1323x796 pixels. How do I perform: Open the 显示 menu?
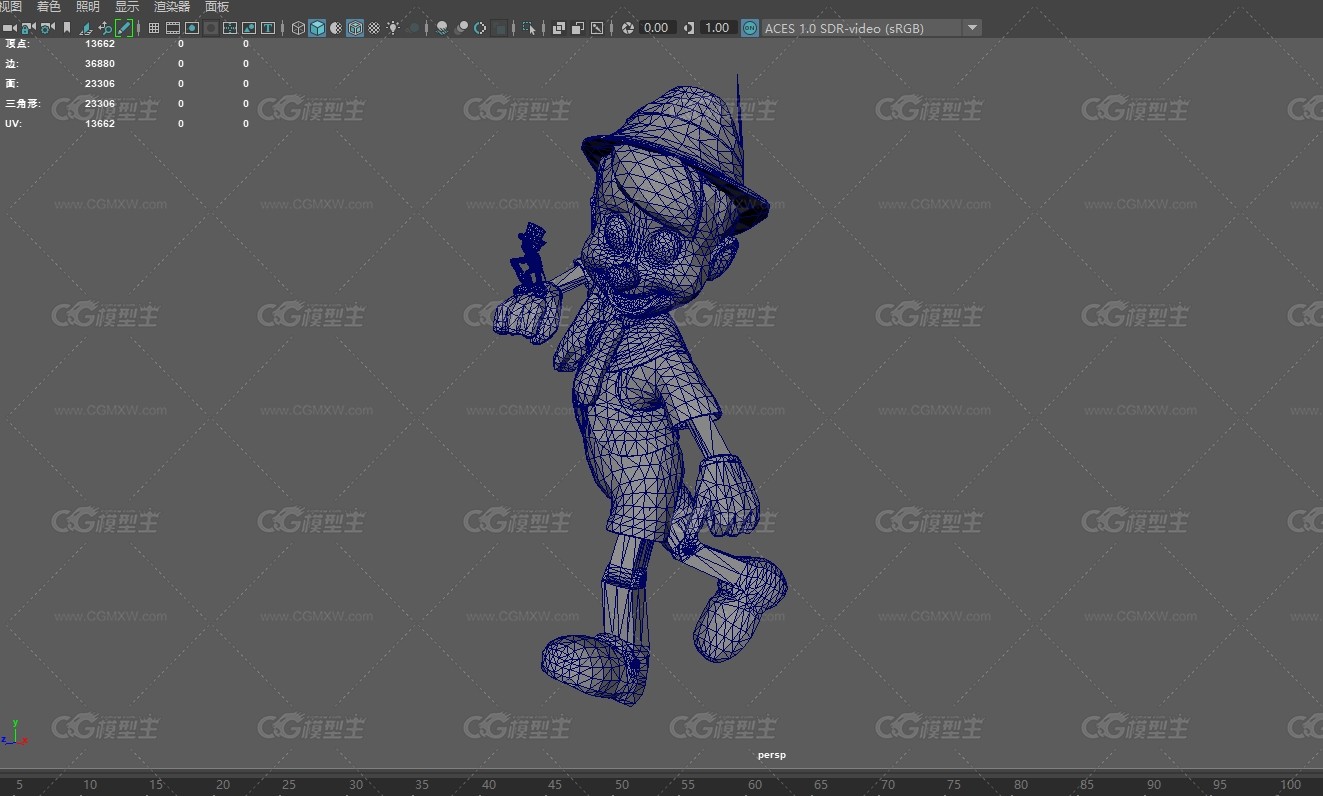click(x=127, y=7)
